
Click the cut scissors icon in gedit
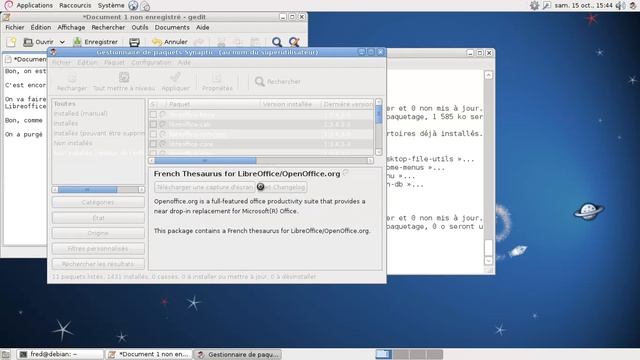(x=221, y=42)
